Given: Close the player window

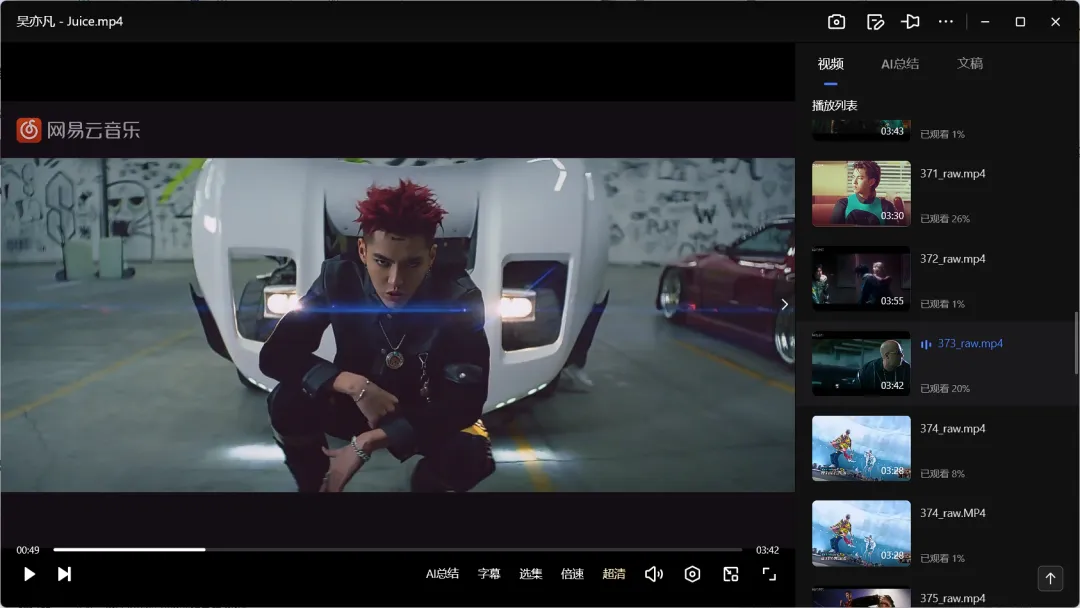Looking at the screenshot, I should click(1055, 22).
